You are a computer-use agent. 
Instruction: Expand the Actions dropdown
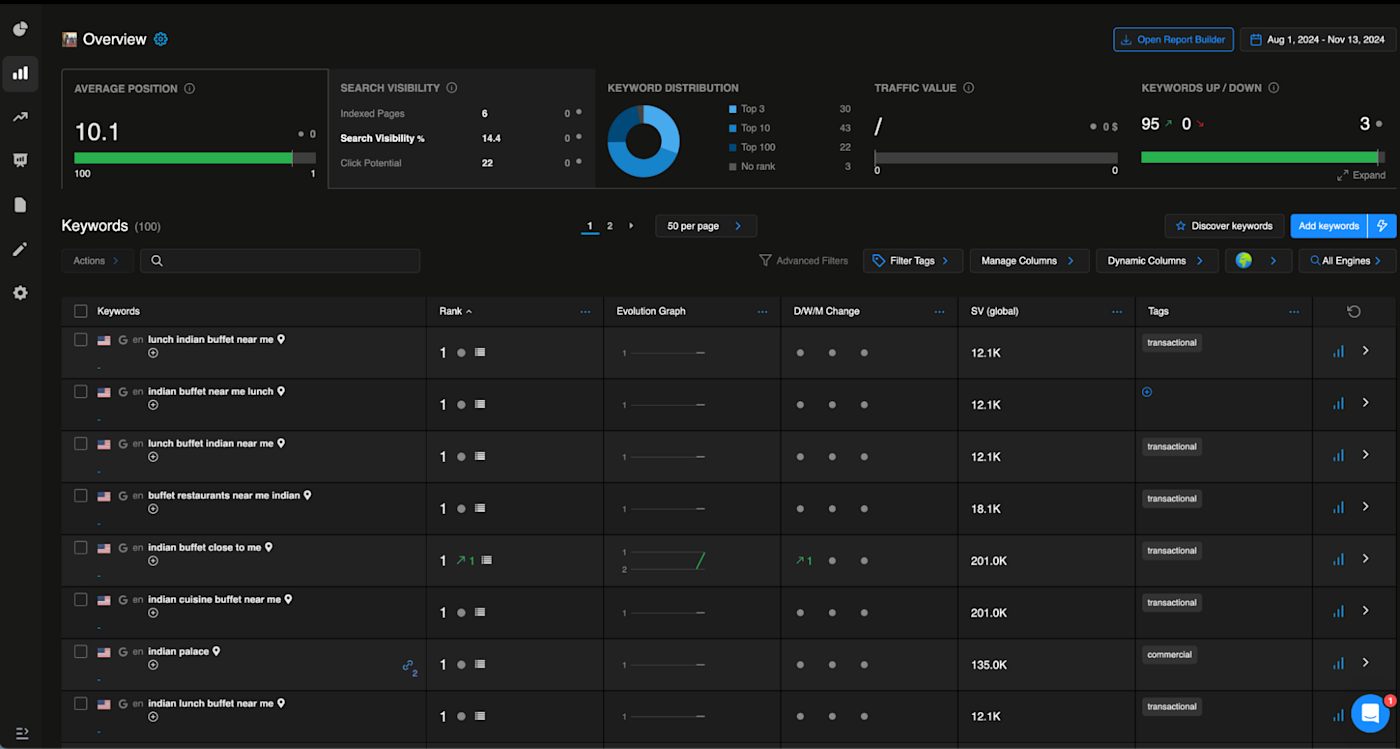pos(96,261)
